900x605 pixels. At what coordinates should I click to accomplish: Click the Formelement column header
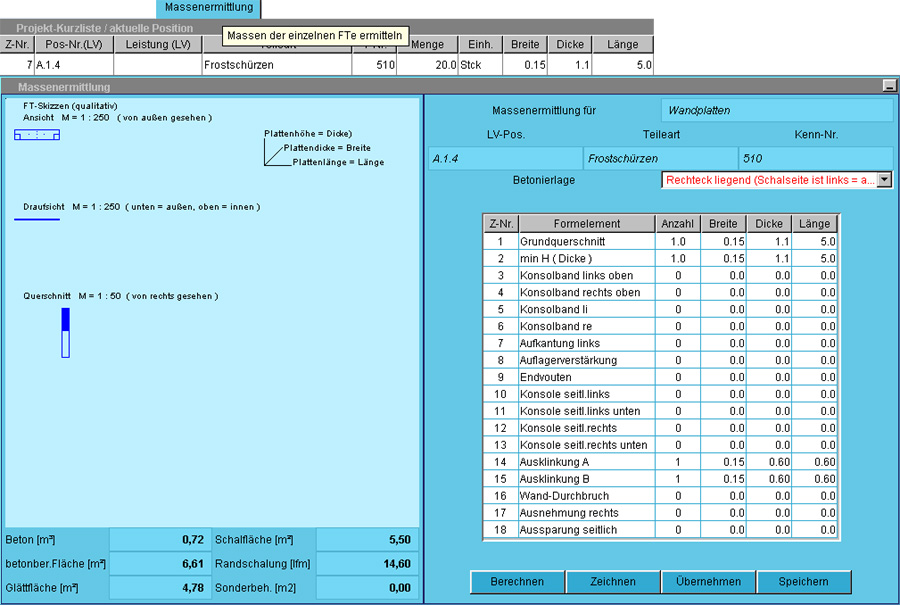click(587, 223)
